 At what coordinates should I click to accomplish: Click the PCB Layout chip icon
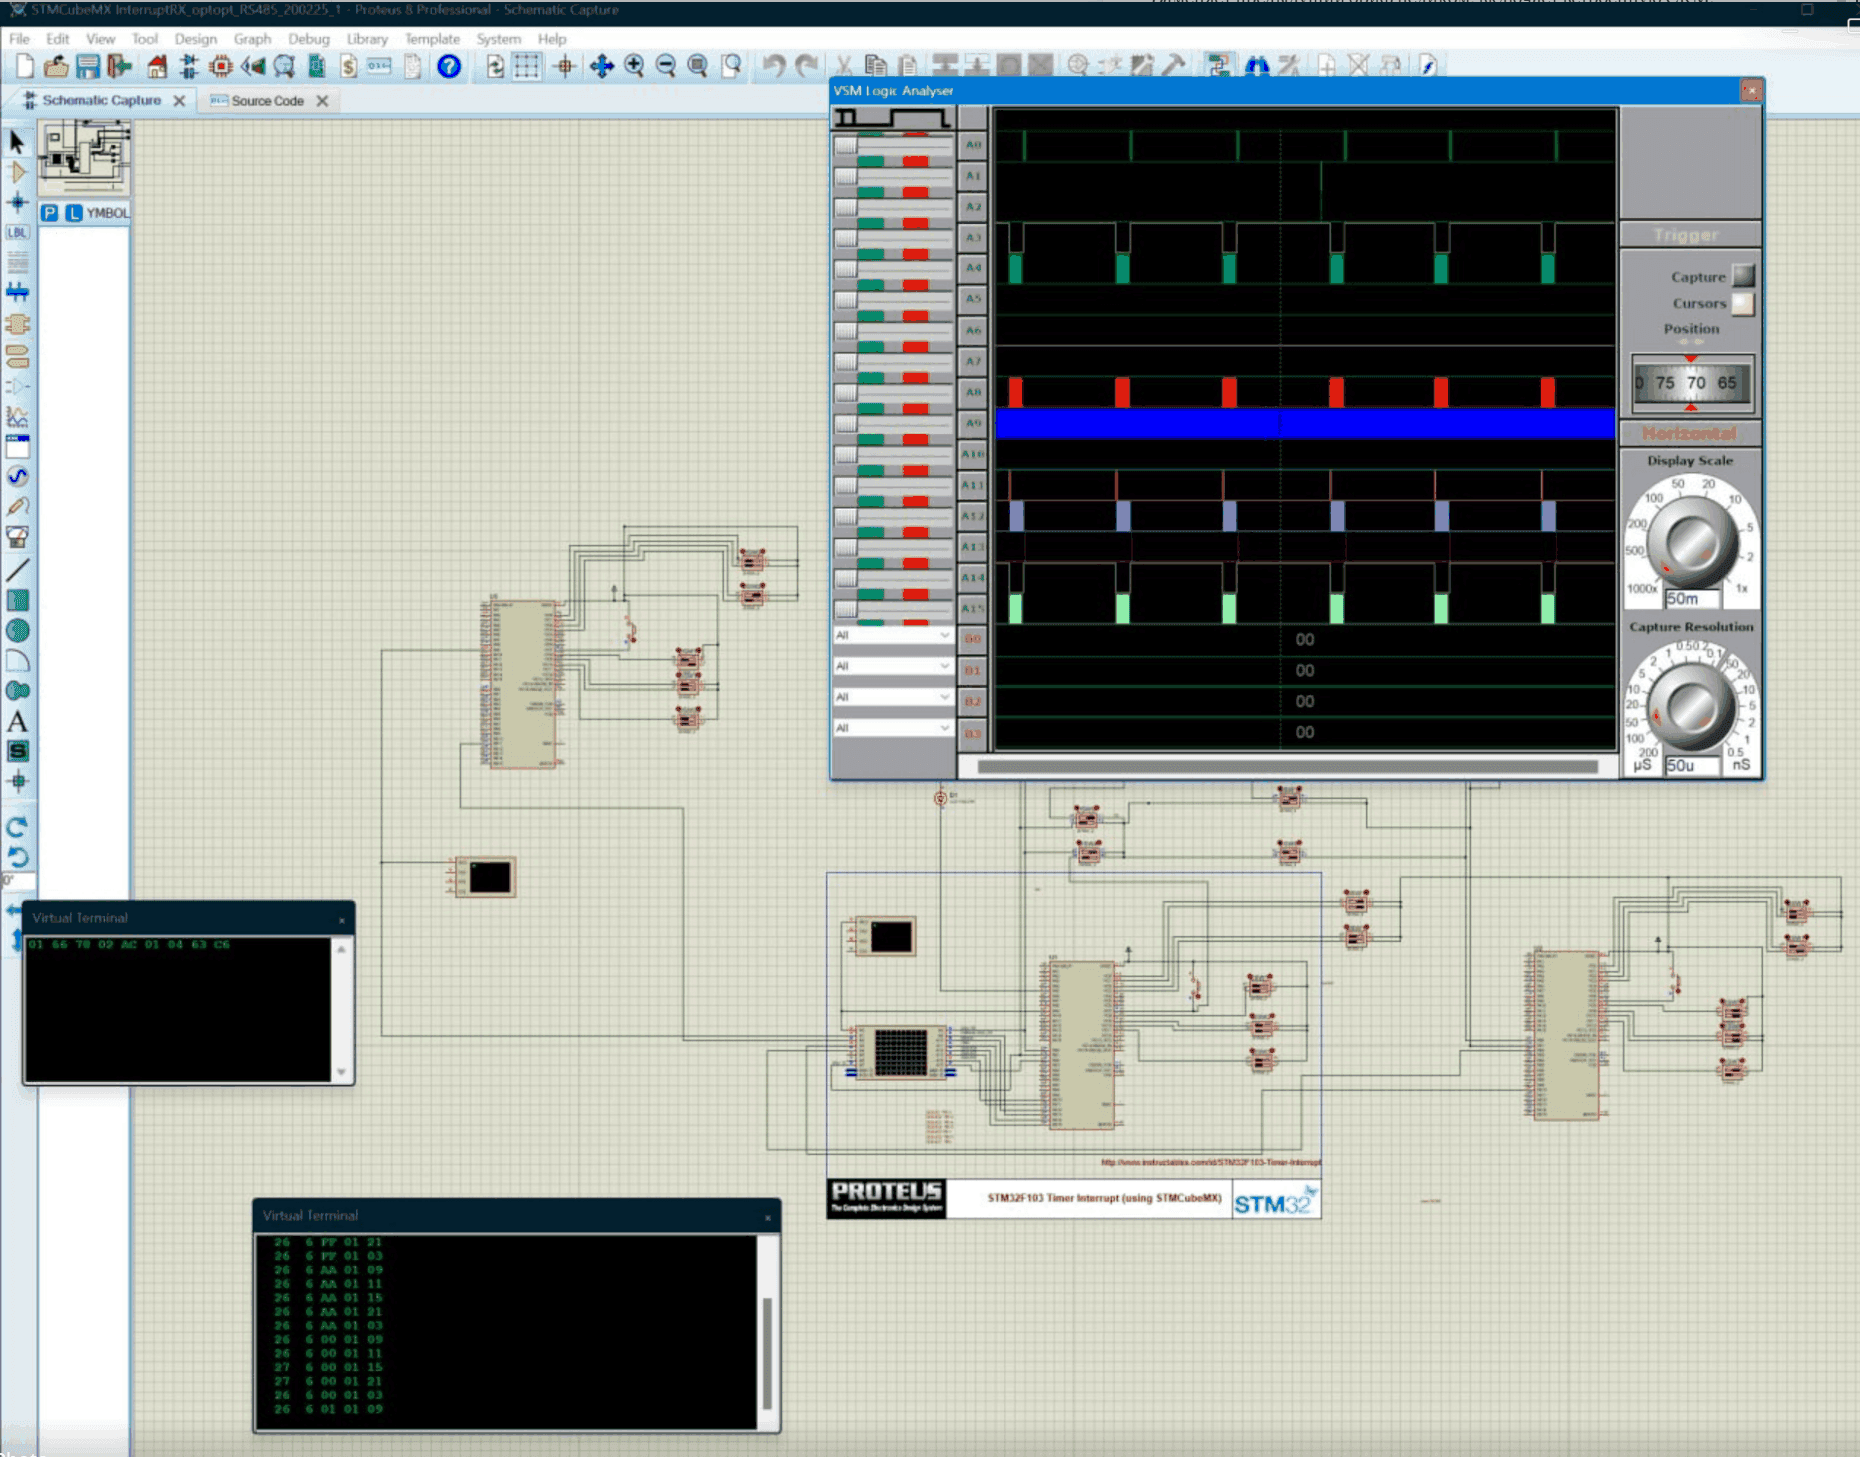(221, 67)
